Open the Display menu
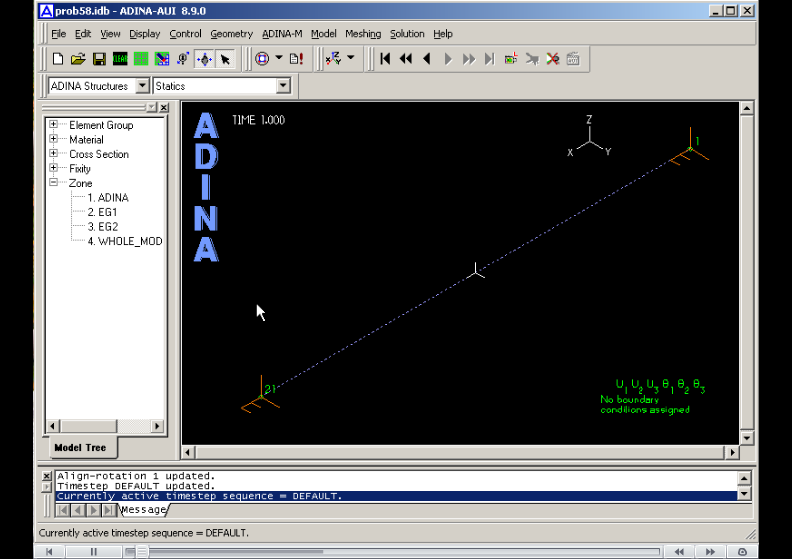 (x=144, y=34)
